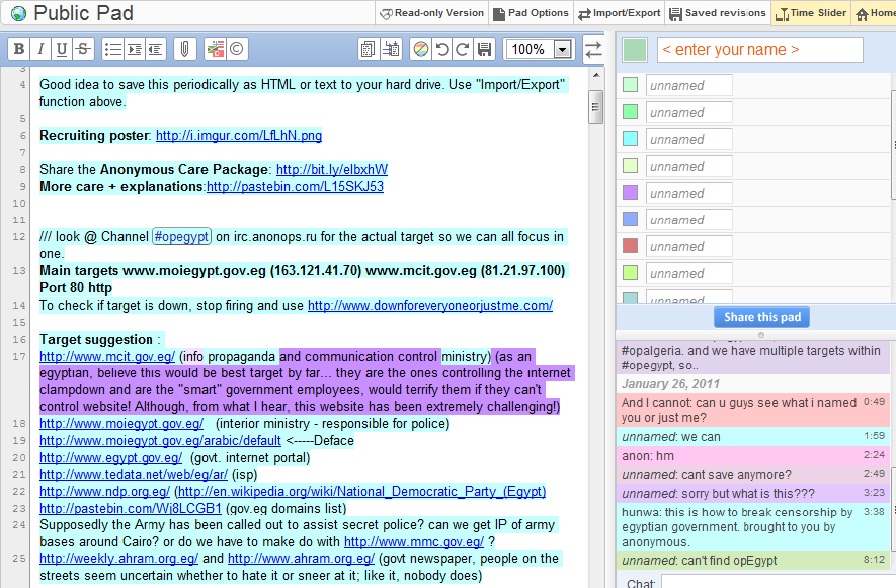Open the moiegypt.gov.eg/arabic/default link
896x588 pixels.
(160, 441)
